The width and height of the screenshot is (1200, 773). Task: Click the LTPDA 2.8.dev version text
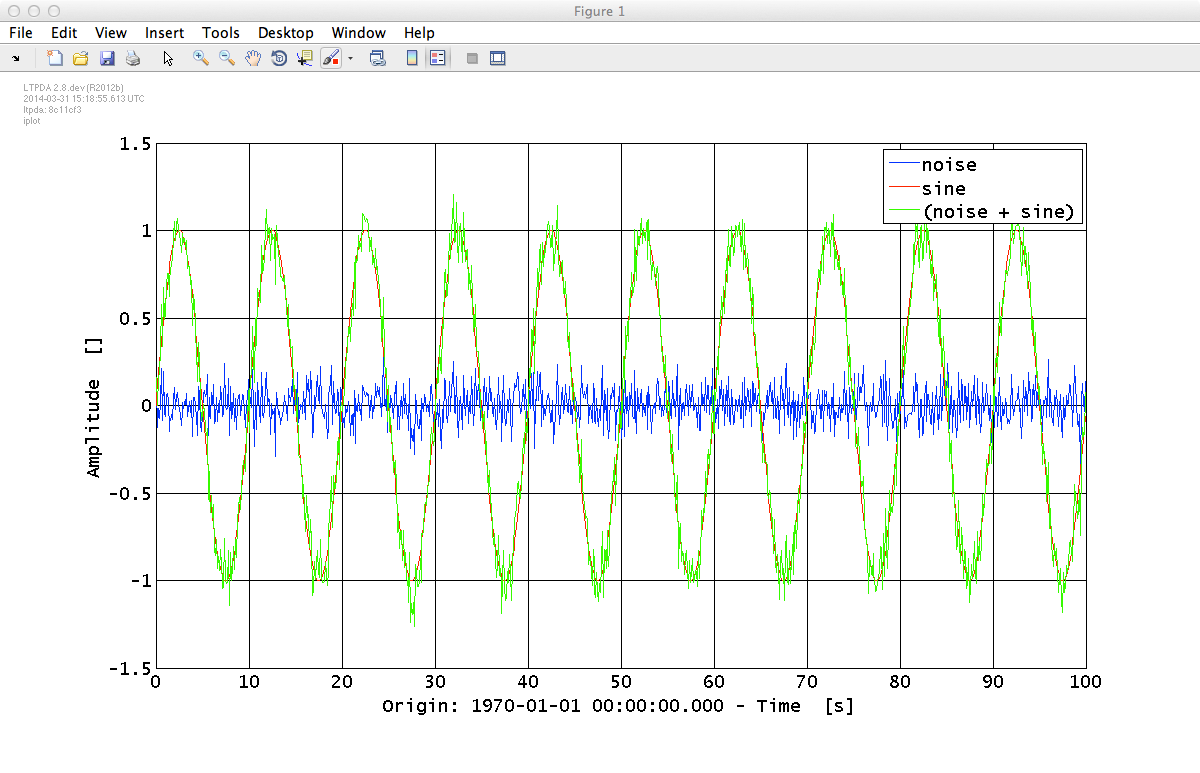(73, 88)
